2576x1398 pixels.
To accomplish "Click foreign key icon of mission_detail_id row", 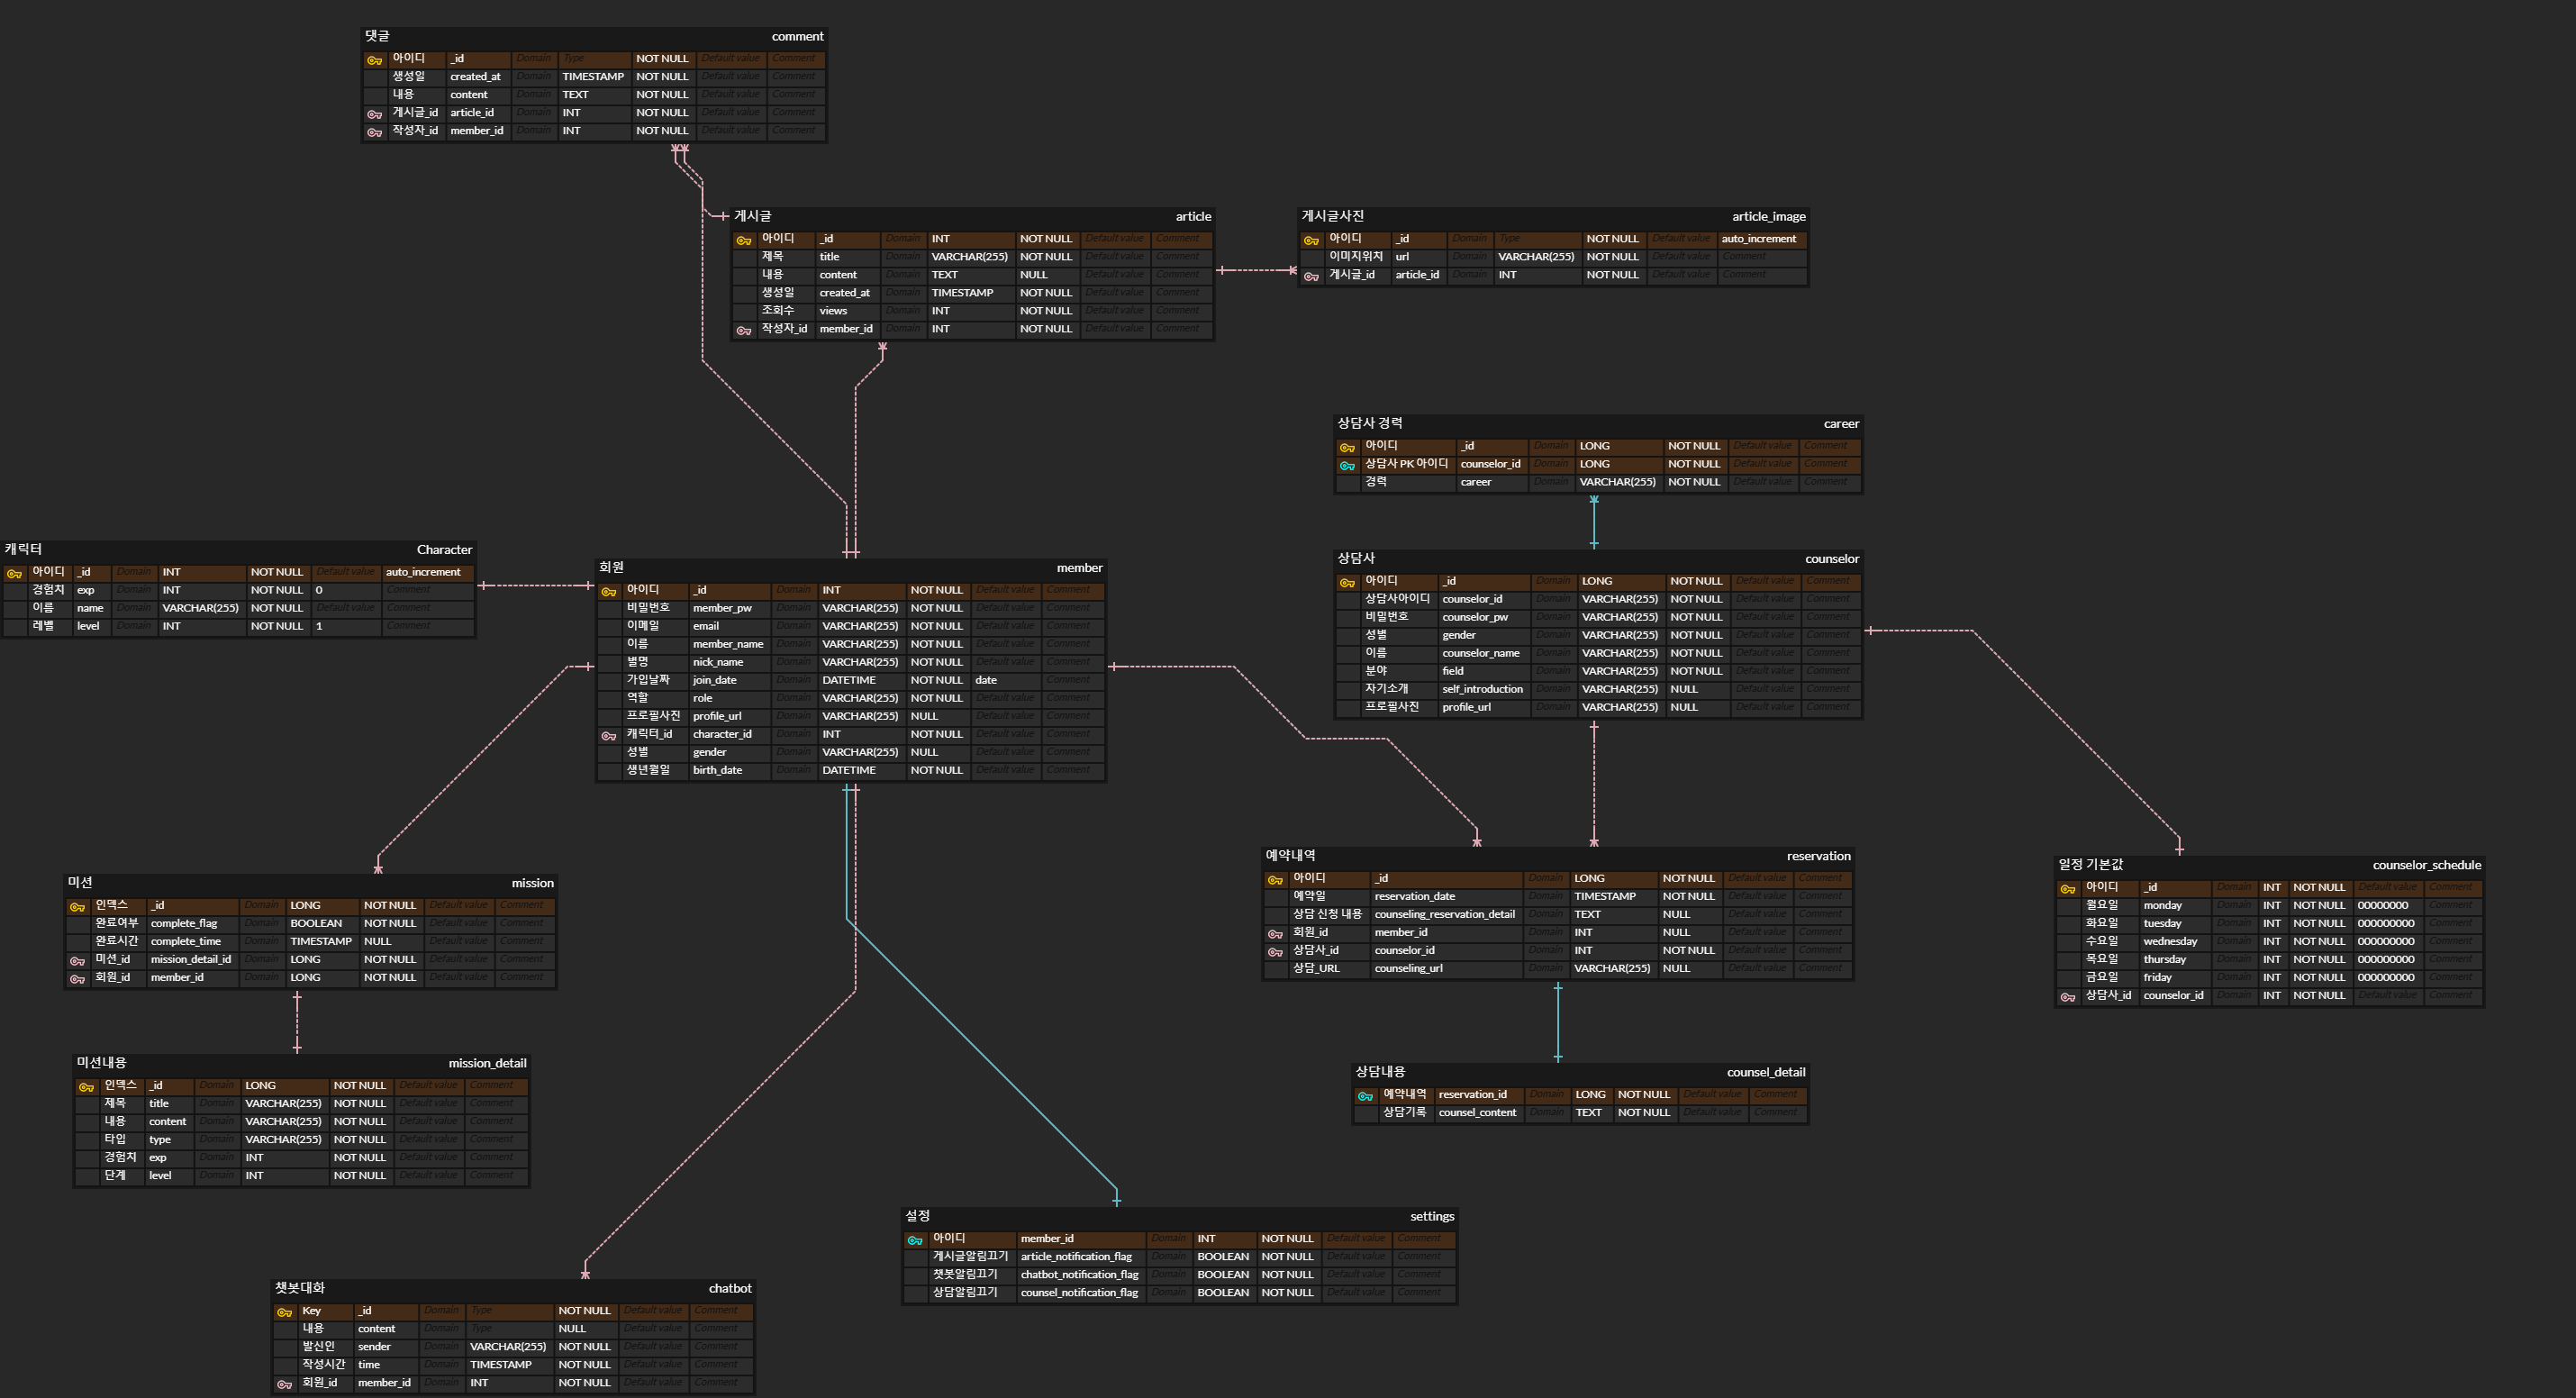I will pos(77,960).
